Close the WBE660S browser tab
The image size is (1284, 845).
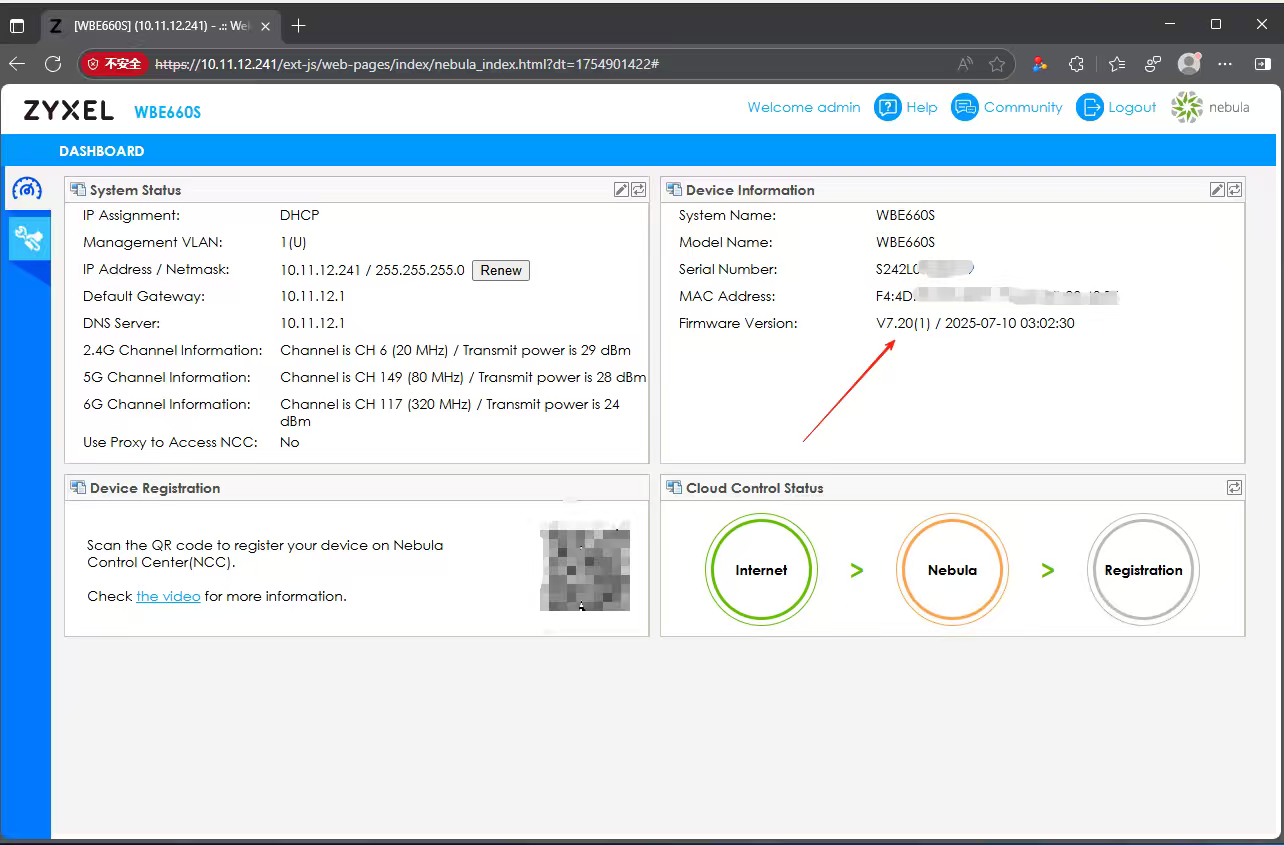(265, 26)
